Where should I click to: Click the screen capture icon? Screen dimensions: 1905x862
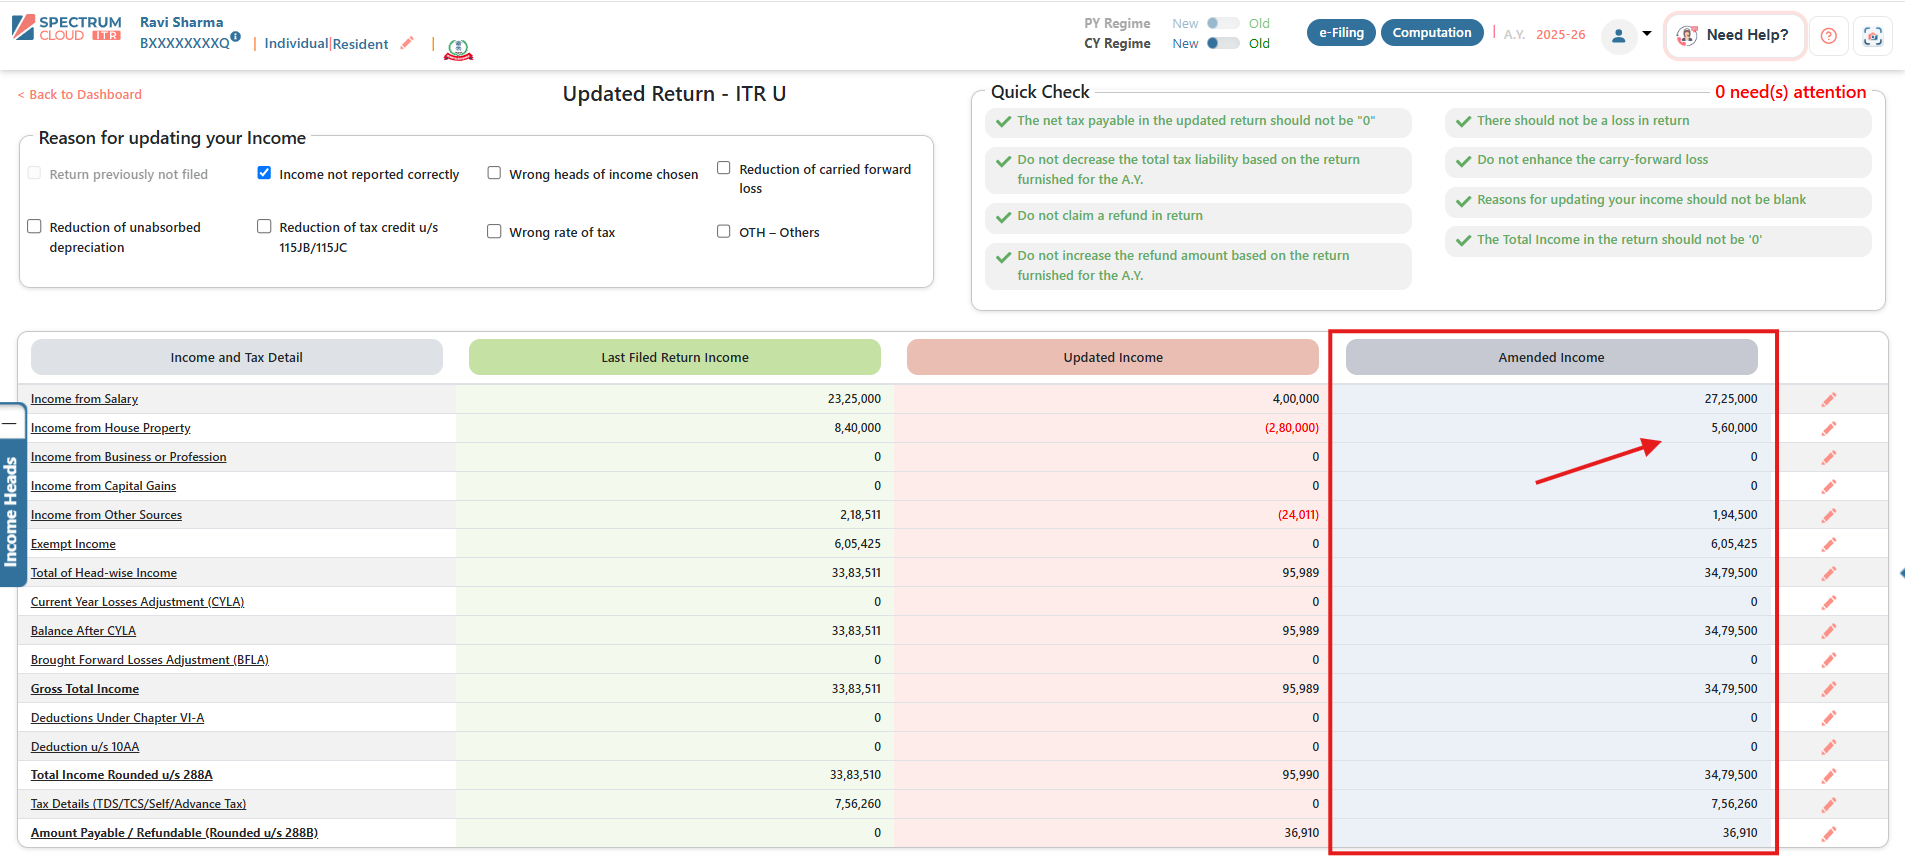1872,36
